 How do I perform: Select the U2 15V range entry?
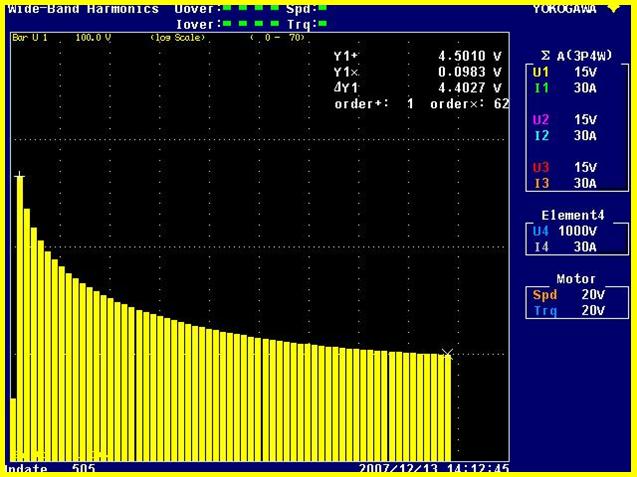(x=565, y=119)
